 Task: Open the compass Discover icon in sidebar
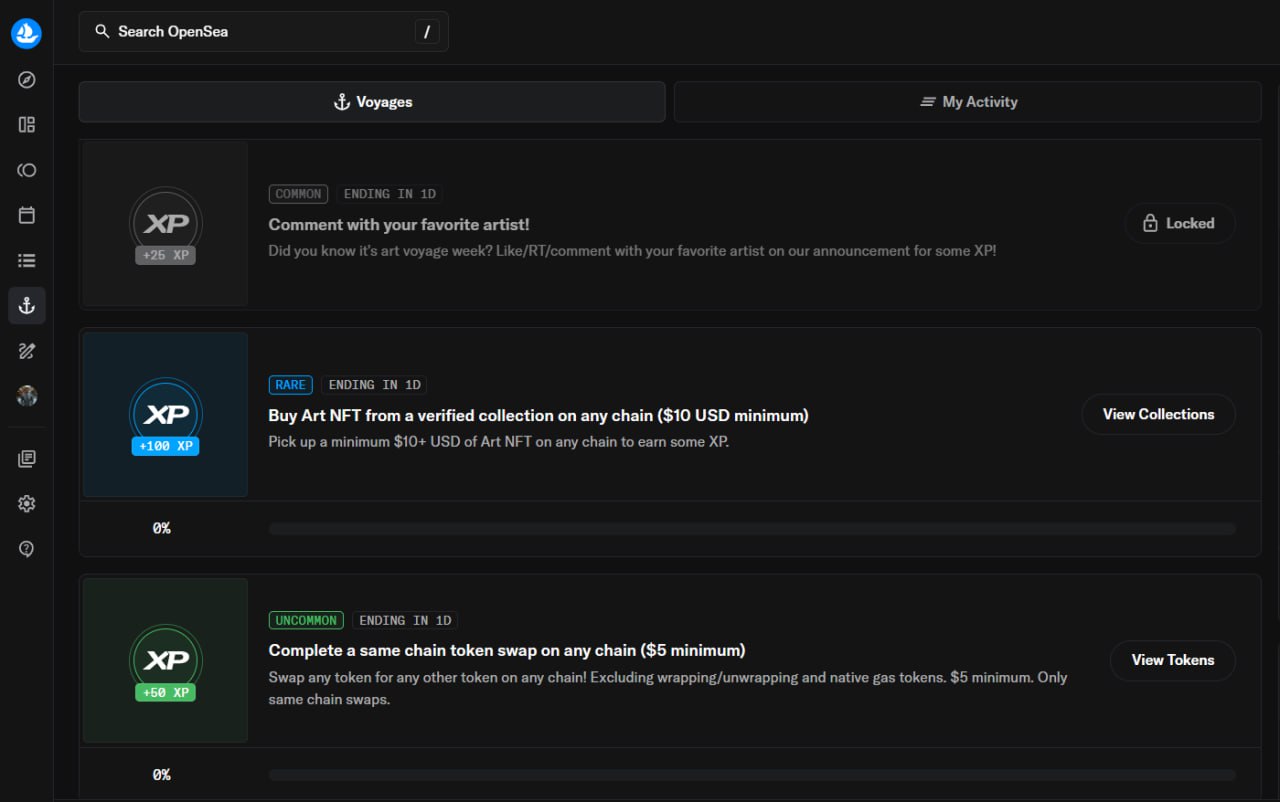27,80
